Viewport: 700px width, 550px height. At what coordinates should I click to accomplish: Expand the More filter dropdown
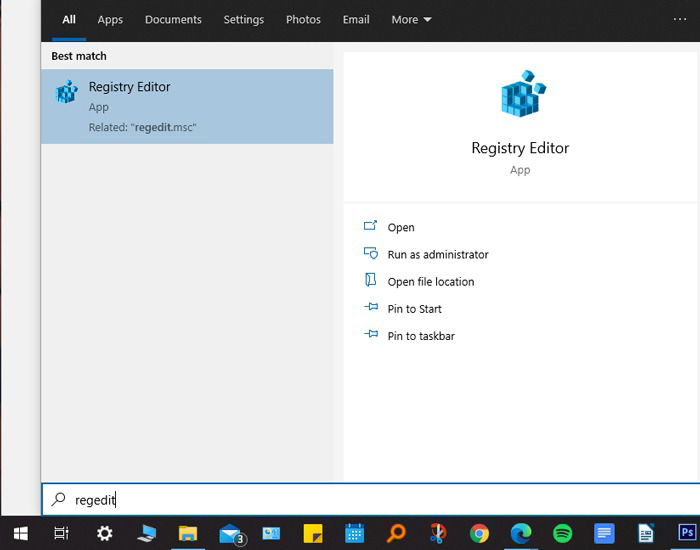(x=411, y=20)
